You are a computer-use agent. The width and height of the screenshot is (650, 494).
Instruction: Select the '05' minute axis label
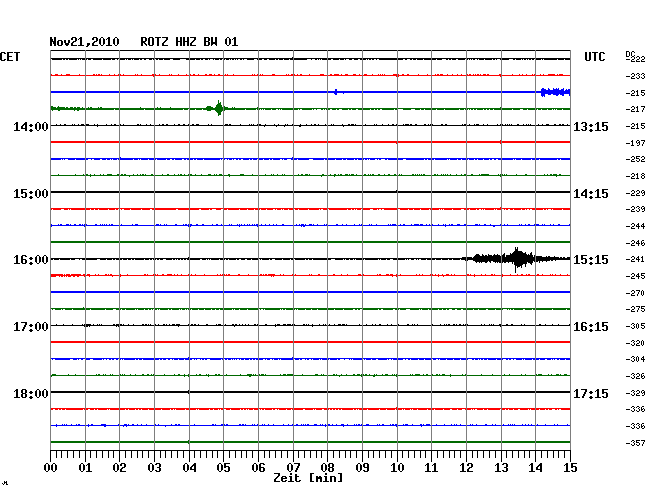[223, 468]
